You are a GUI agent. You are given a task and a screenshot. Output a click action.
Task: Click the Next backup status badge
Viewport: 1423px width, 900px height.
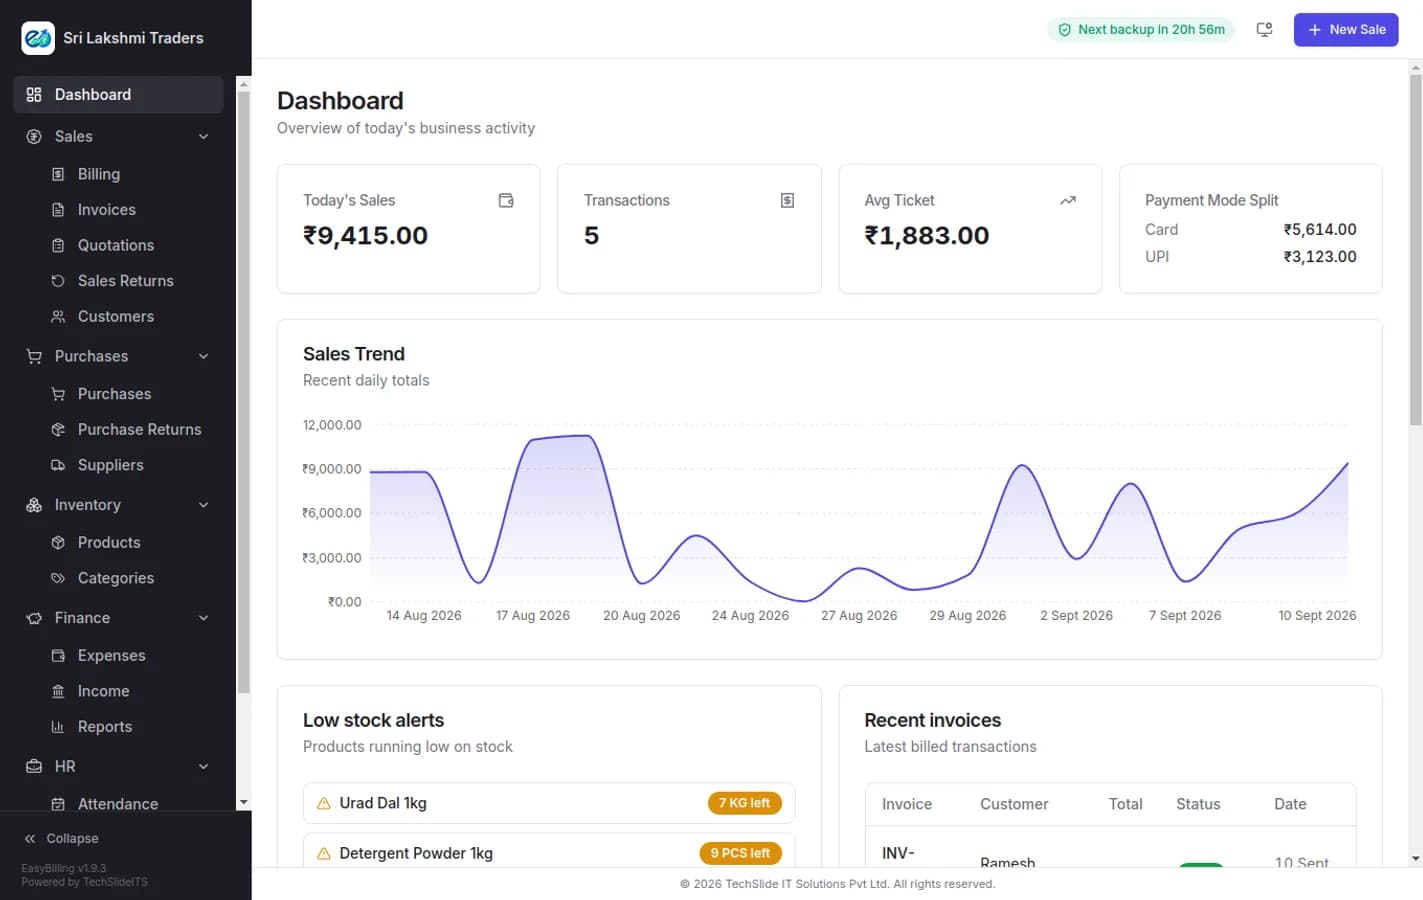coord(1141,30)
